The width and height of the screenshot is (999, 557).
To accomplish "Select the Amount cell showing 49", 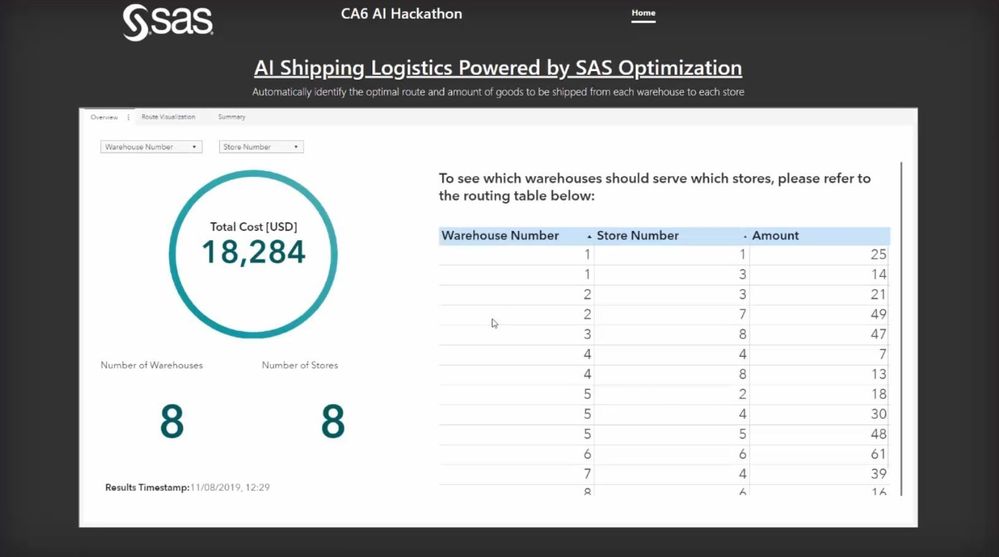I will point(819,314).
